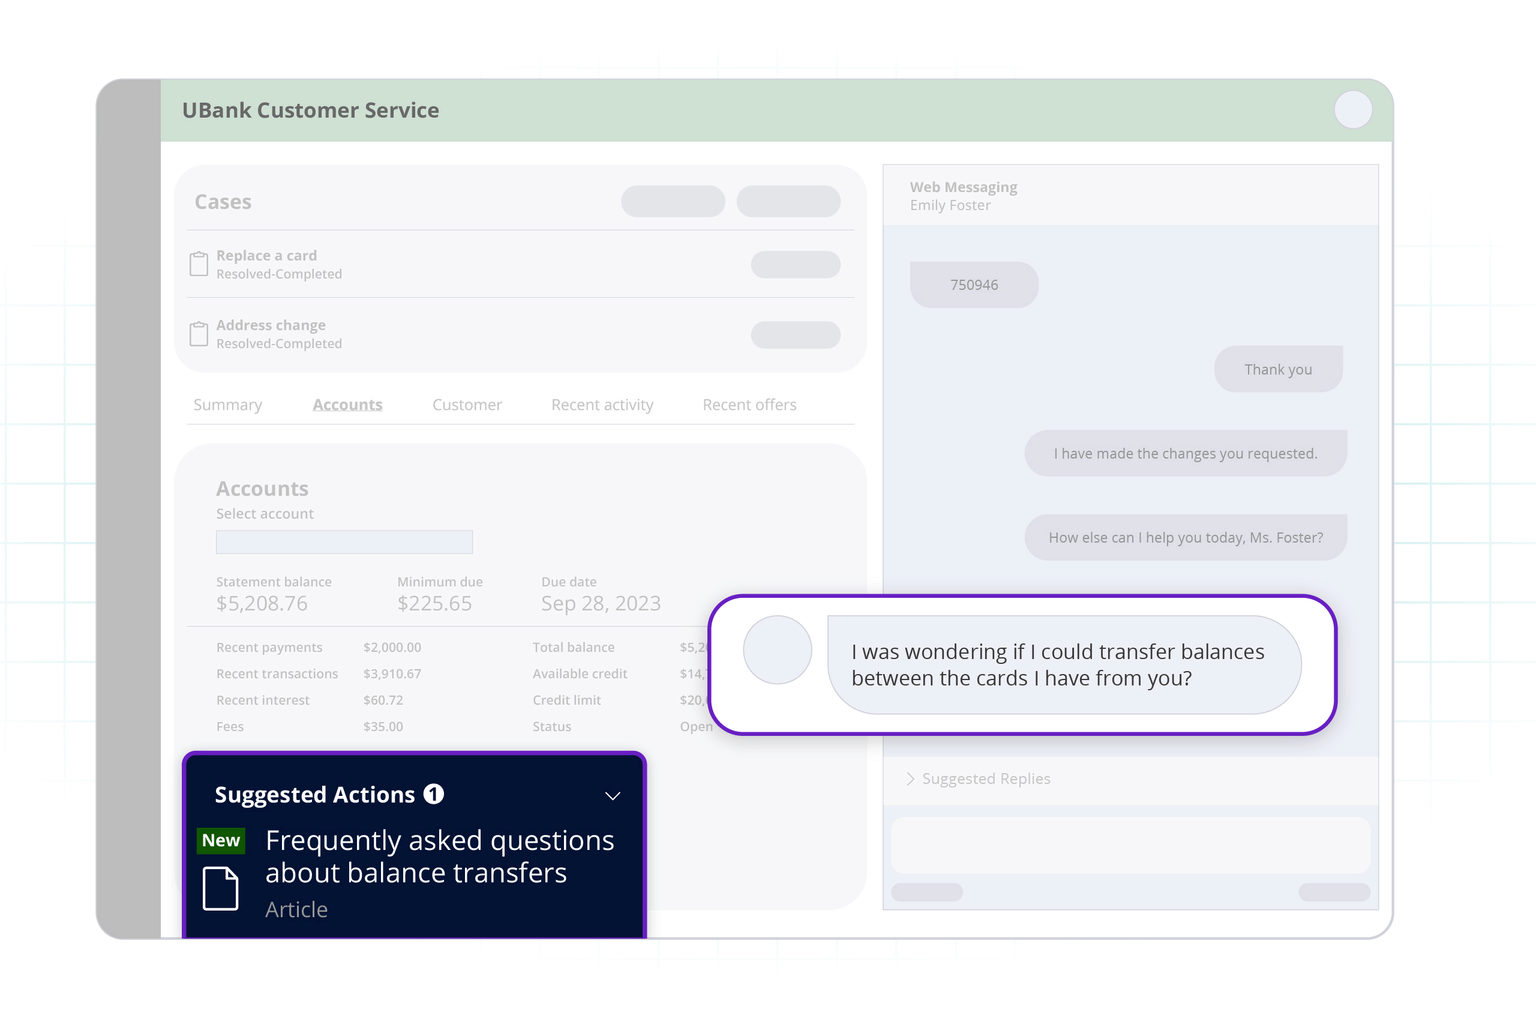Click the customer avatar on the highlighted message

[x=777, y=650]
